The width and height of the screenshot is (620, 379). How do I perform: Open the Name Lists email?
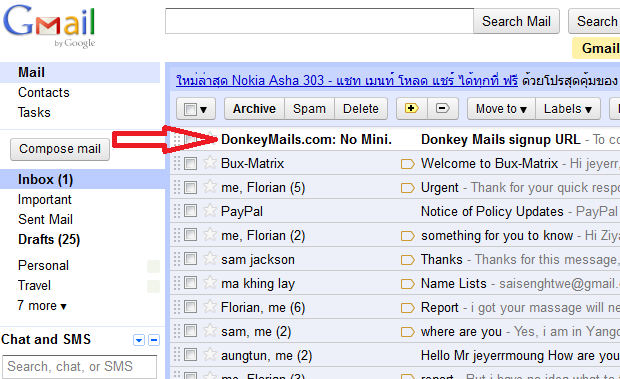(x=395, y=283)
